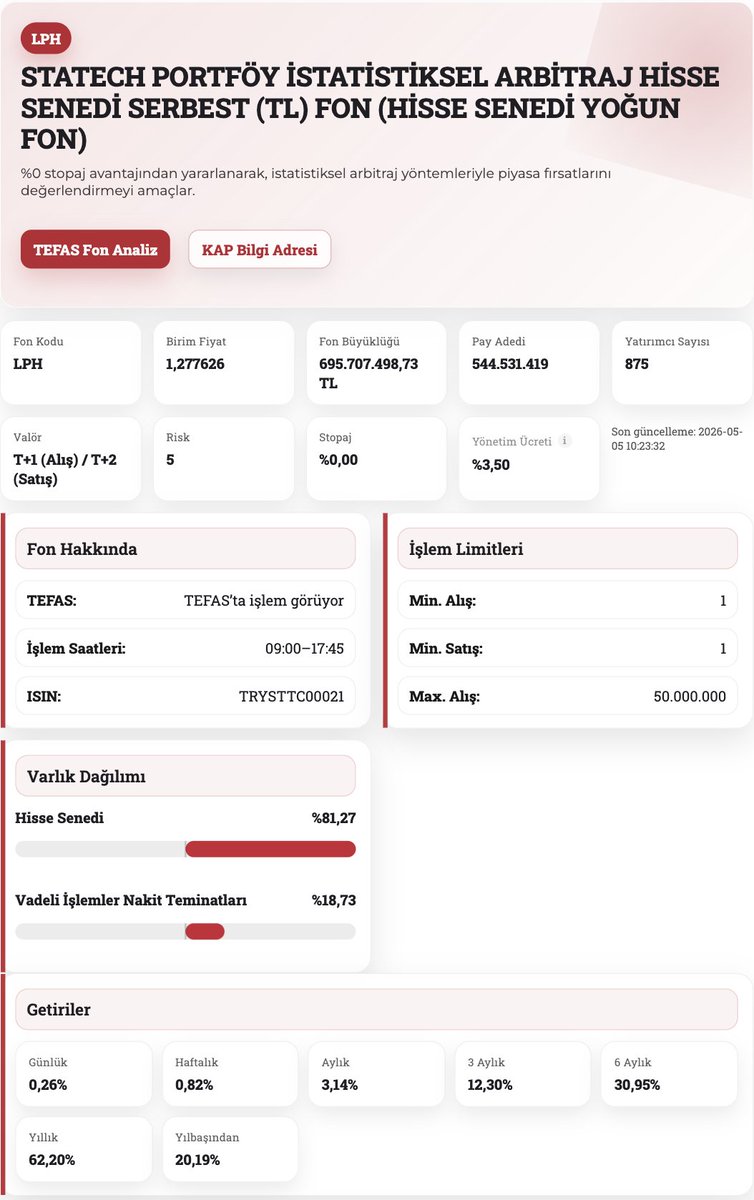Click the Yönetim Ücreti value %3,50
754x1200 pixels.
click(x=491, y=465)
